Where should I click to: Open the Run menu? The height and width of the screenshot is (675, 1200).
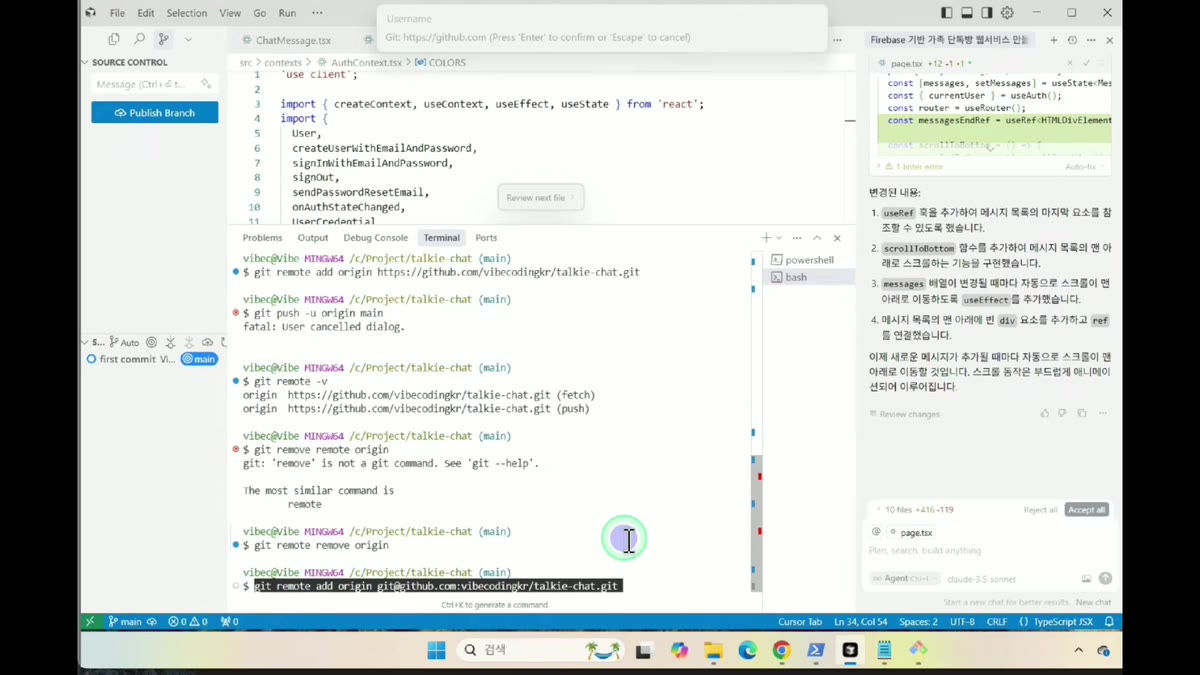[x=287, y=13]
